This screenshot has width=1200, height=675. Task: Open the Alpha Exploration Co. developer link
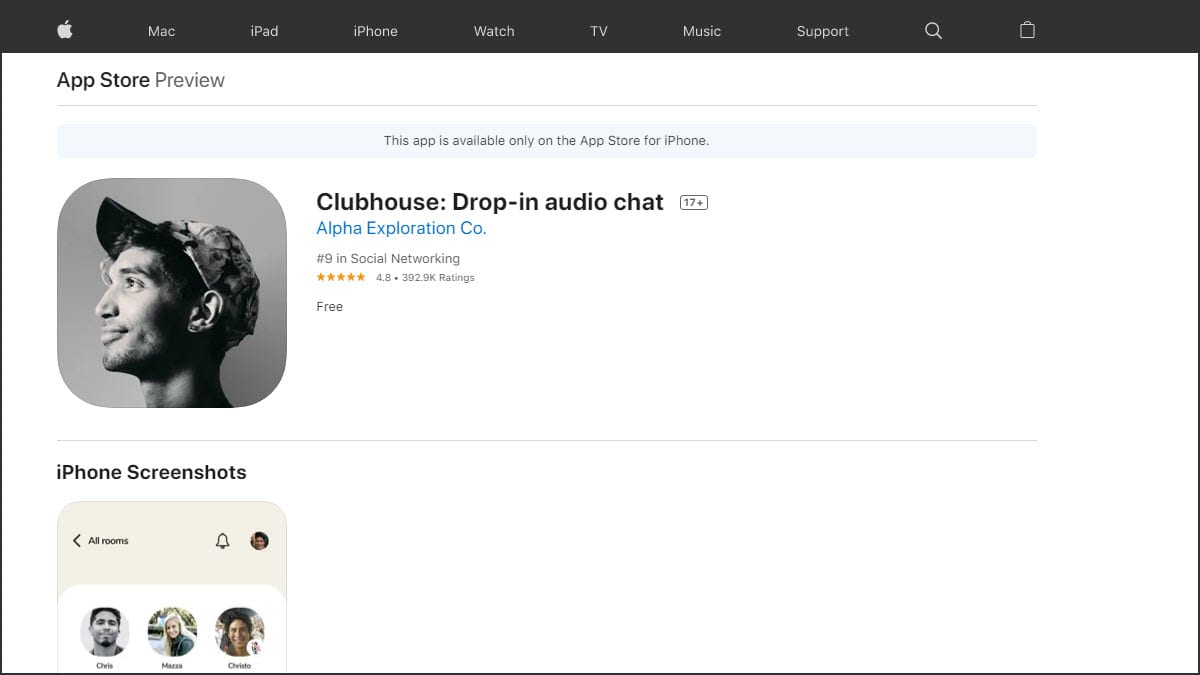click(x=401, y=228)
